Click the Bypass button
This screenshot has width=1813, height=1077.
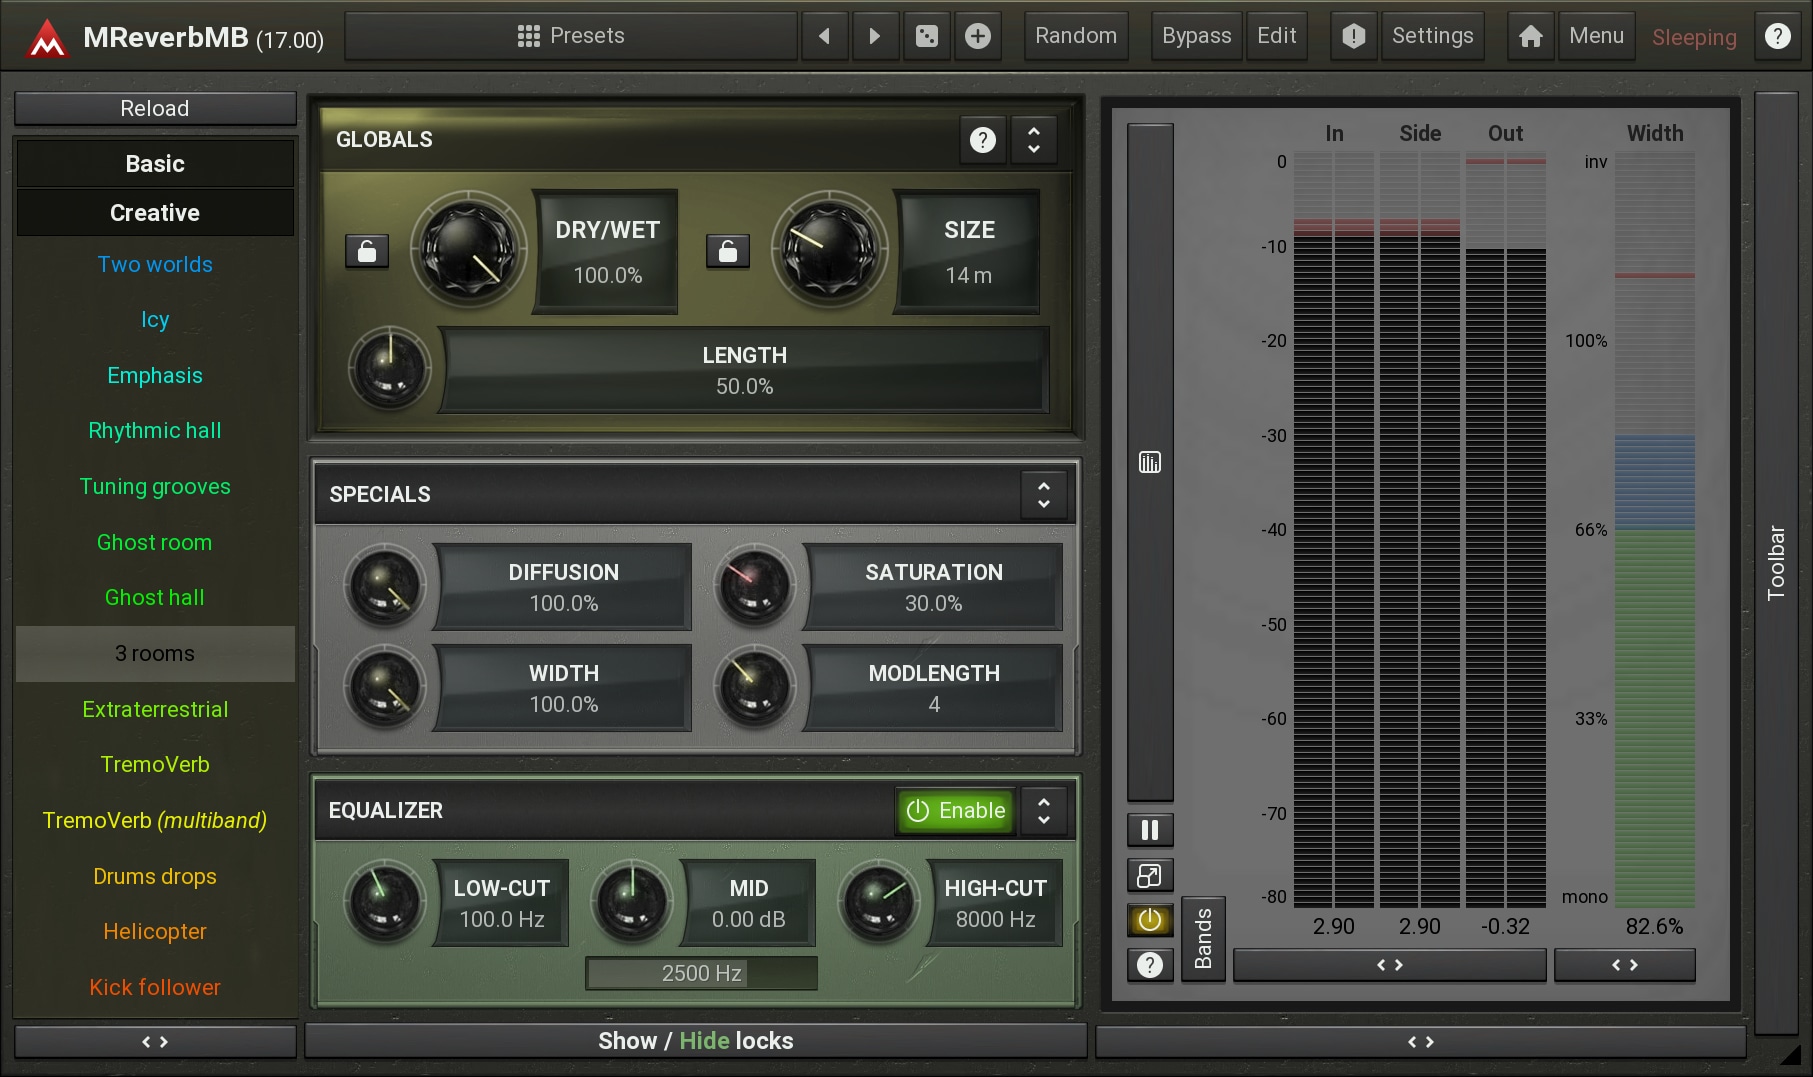(x=1196, y=36)
